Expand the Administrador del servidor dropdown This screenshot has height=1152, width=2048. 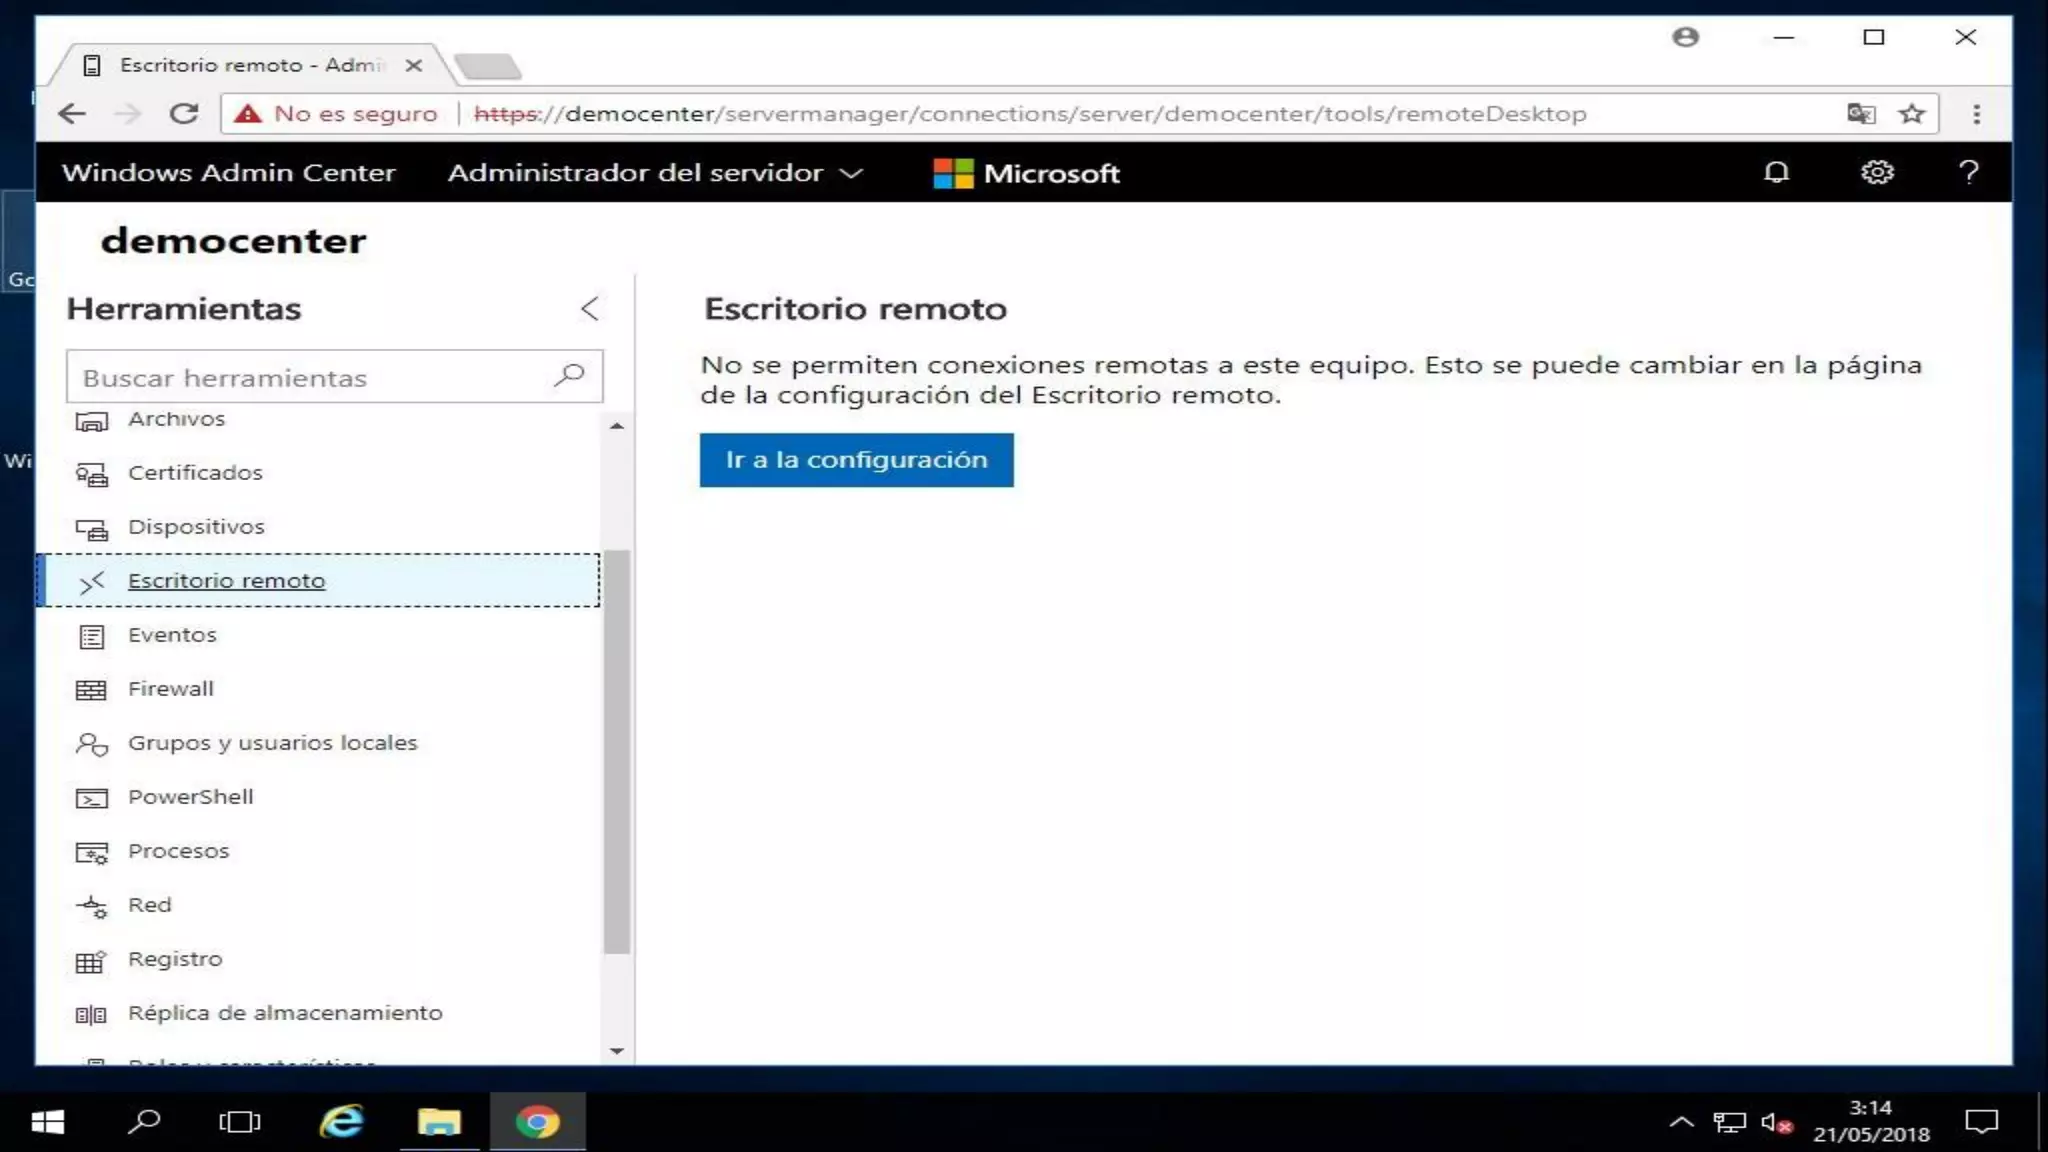tap(655, 173)
